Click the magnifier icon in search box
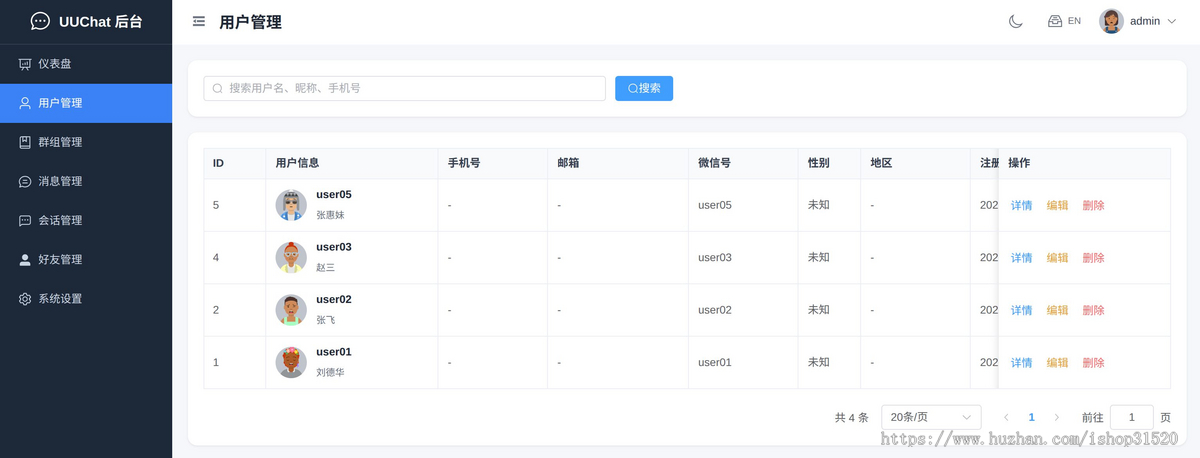 click(x=217, y=88)
